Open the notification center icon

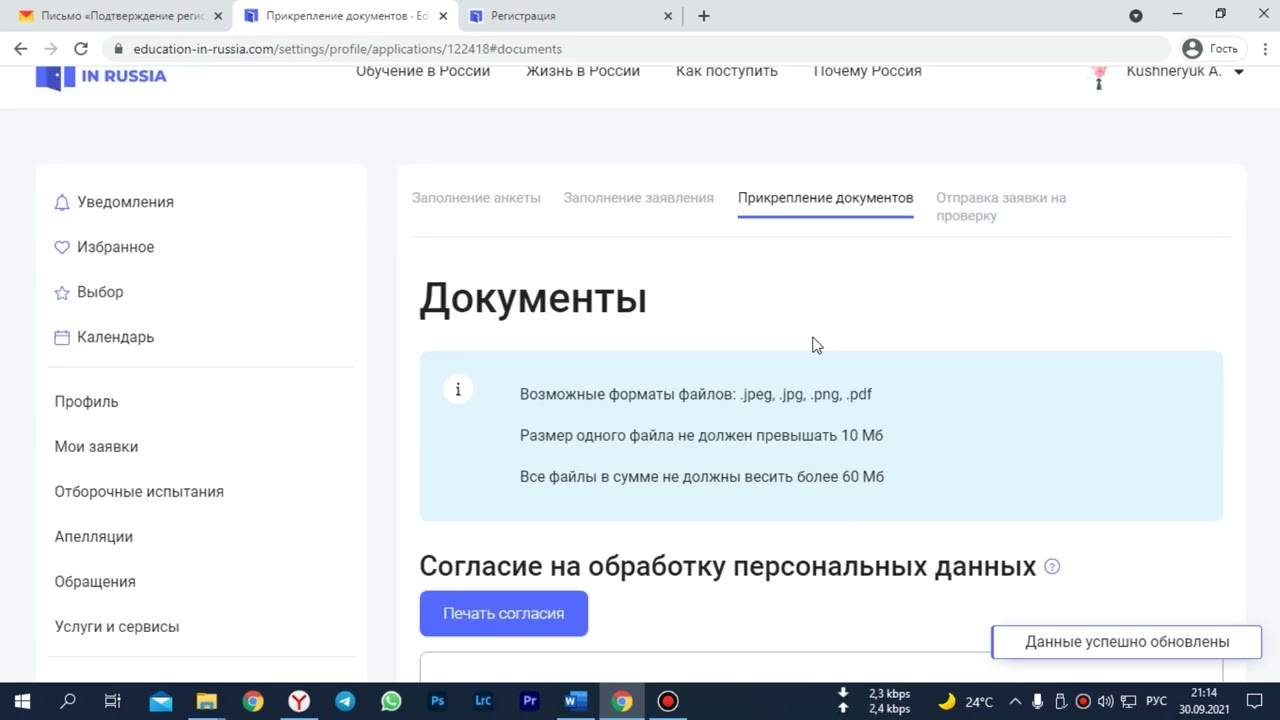click(1254, 701)
